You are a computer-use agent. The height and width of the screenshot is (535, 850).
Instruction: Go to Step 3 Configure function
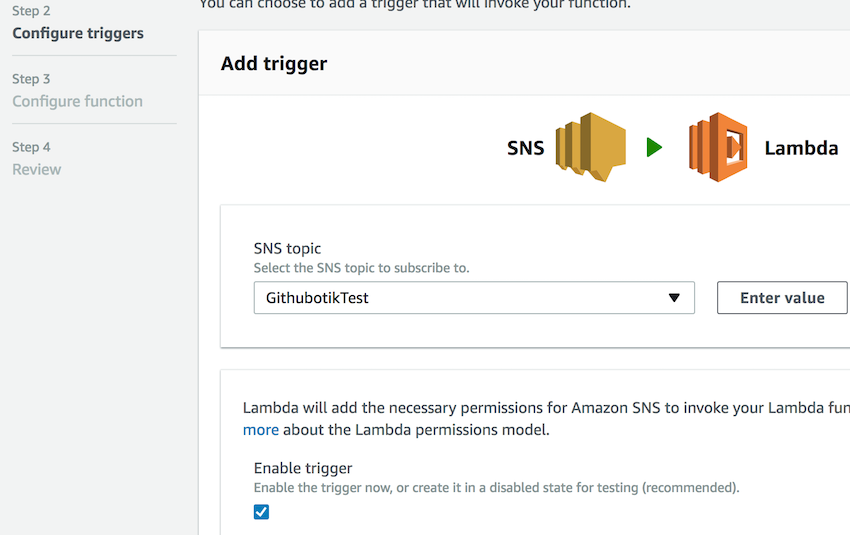[78, 101]
